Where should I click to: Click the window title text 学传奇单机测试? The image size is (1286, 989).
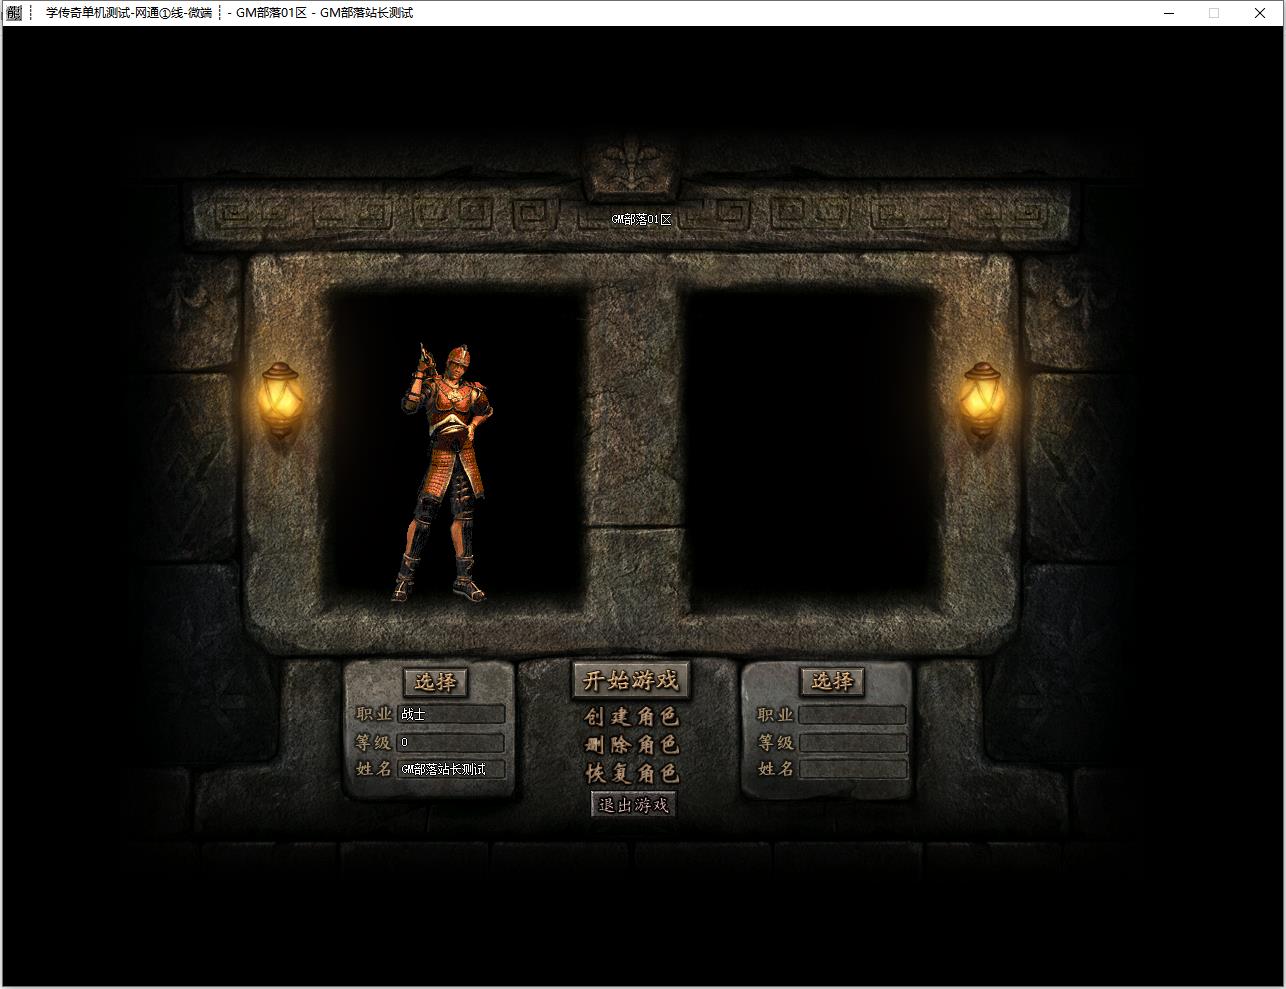coord(90,13)
